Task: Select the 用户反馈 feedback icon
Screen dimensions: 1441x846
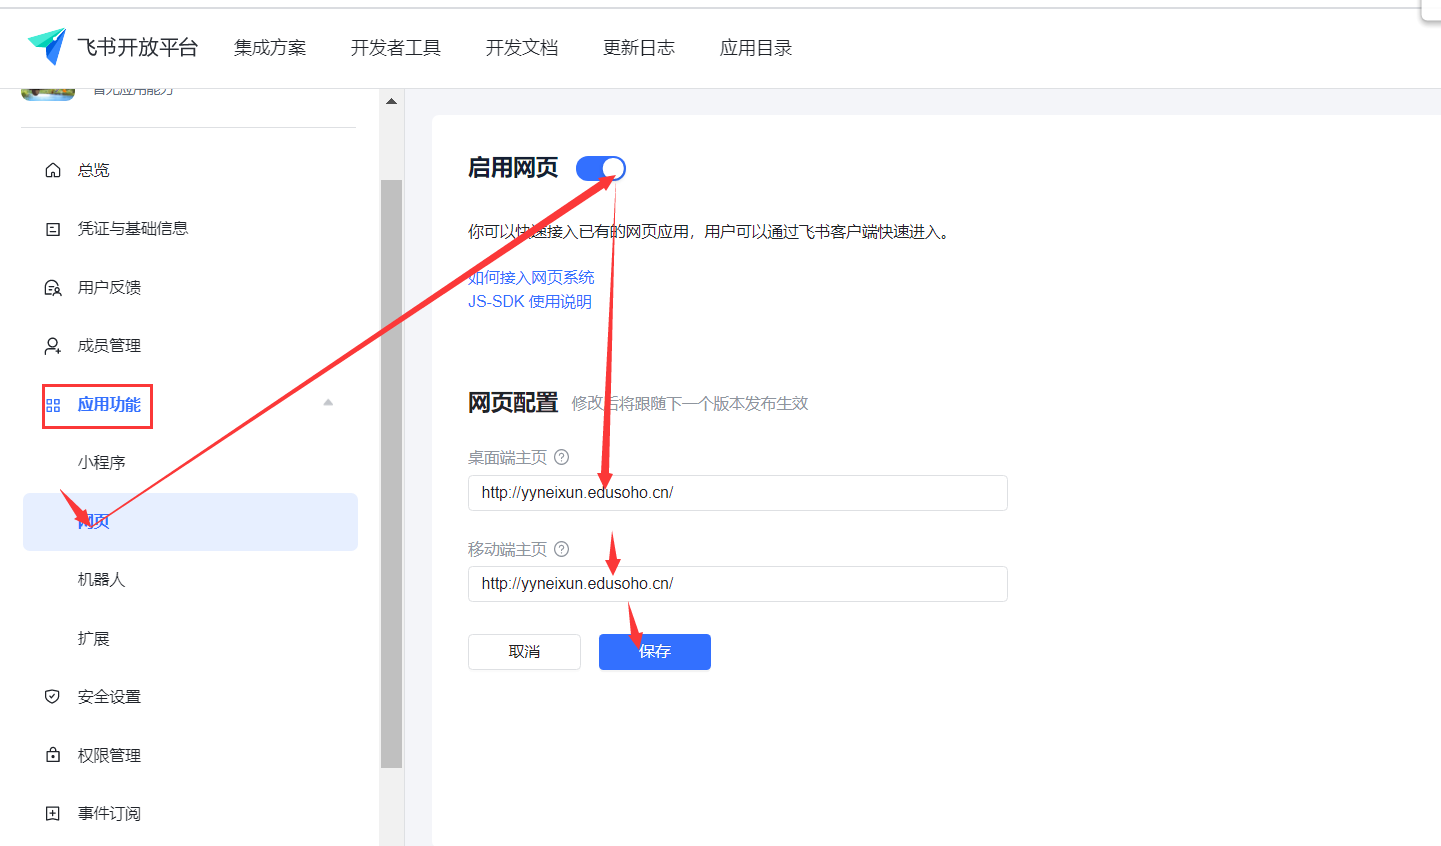Action: click(x=53, y=288)
